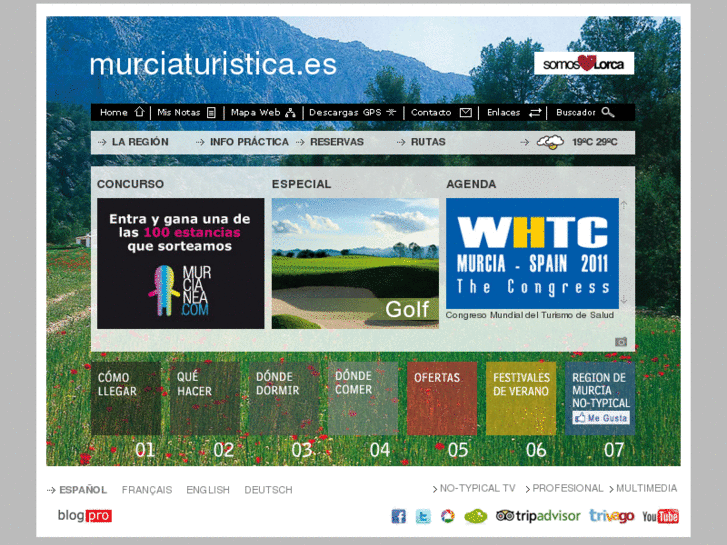Image resolution: width=727 pixels, height=545 pixels.
Task: Open the Facebook icon in footer
Action: pos(398,516)
